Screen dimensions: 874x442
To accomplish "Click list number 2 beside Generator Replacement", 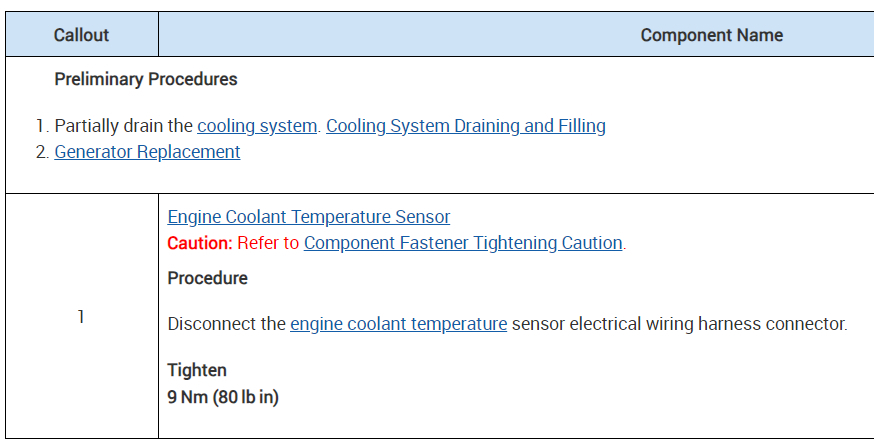I will pyautogui.click(x=42, y=152).
